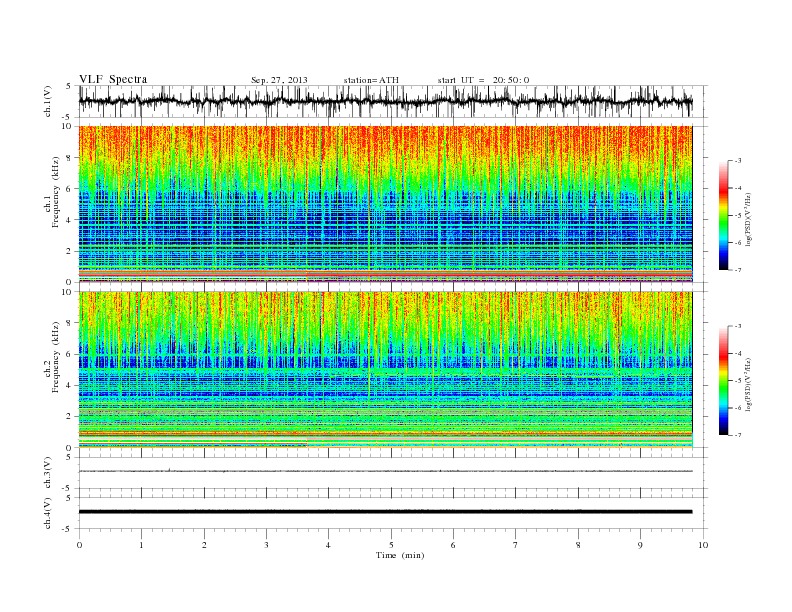Click the "station=ATH" header label
792x612 pixels.
tap(371, 80)
